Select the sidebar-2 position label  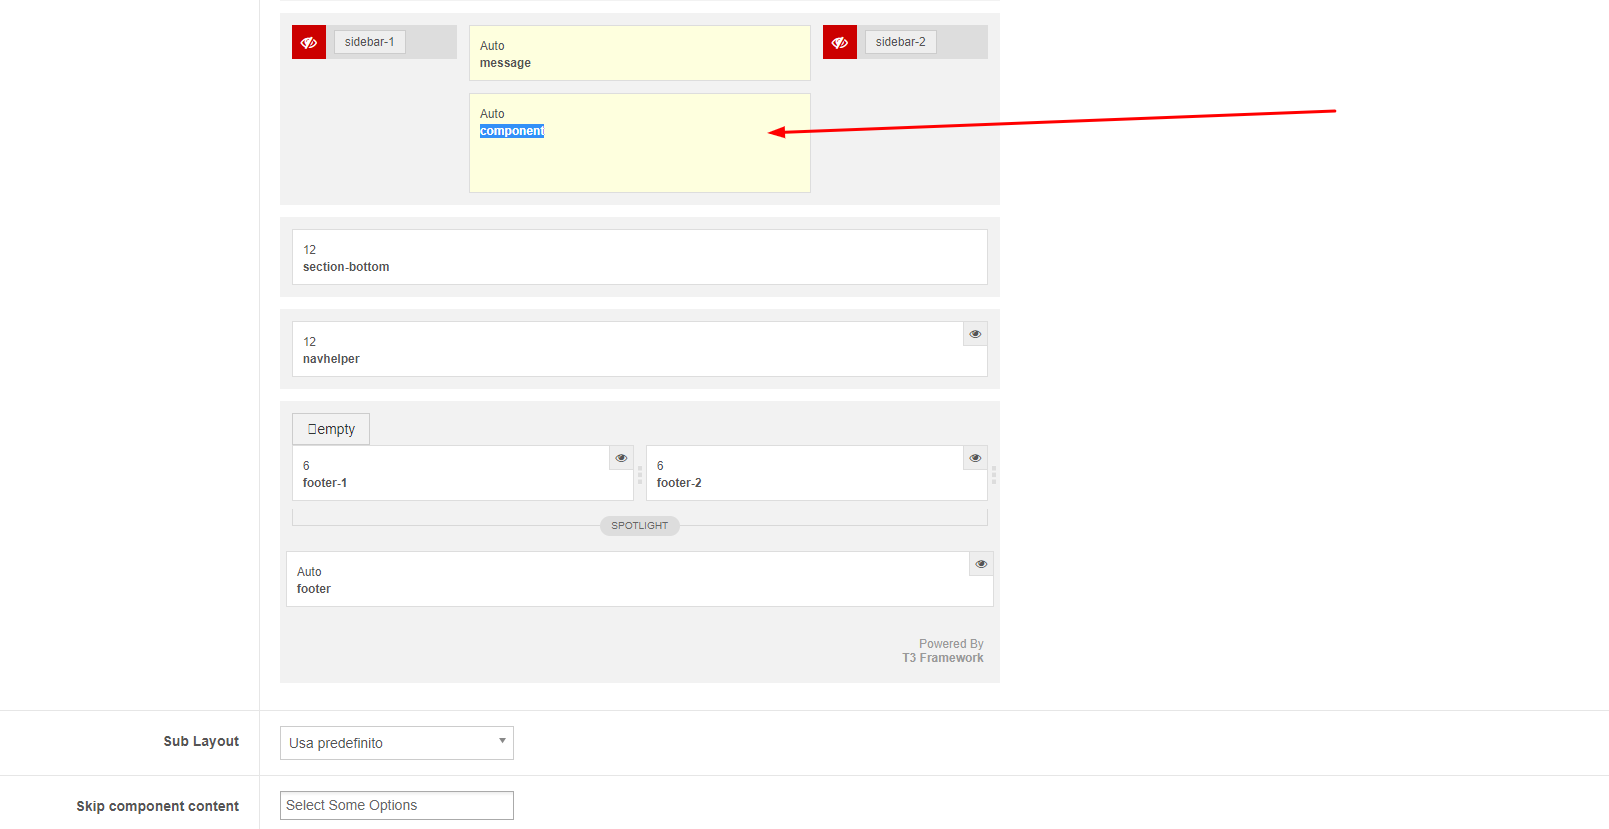click(900, 42)
